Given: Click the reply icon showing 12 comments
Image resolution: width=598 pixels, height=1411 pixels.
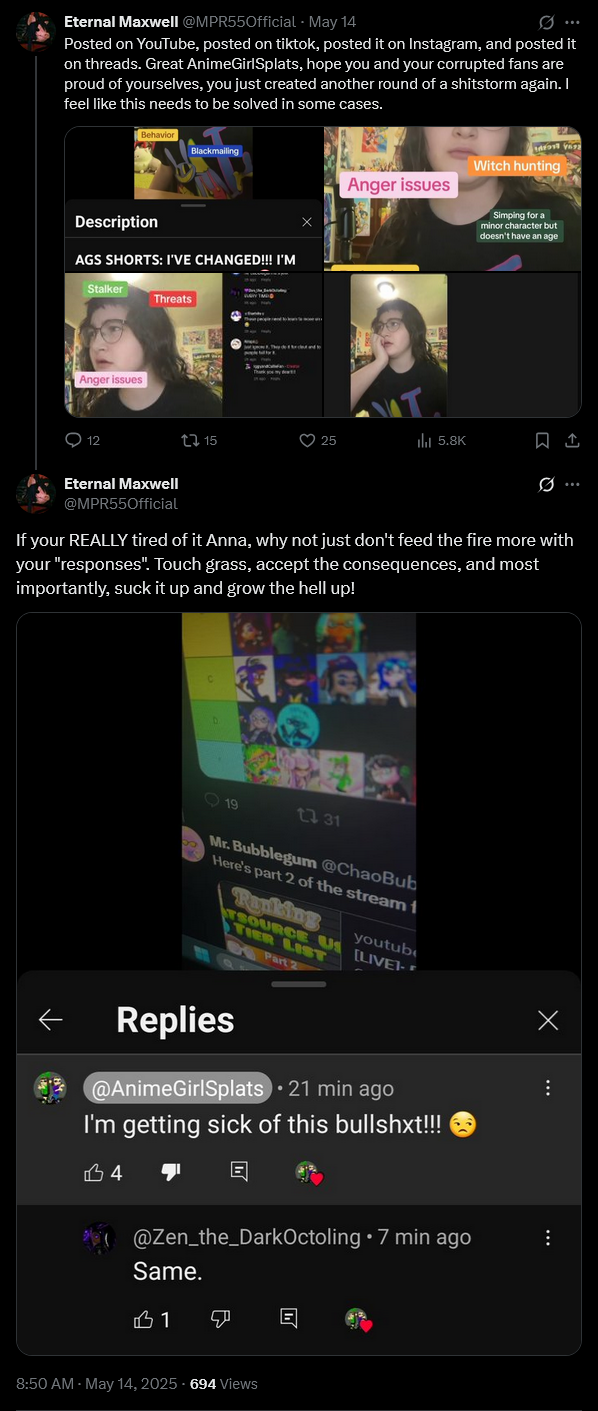Looking at the screenshot, I should (82, 440).
